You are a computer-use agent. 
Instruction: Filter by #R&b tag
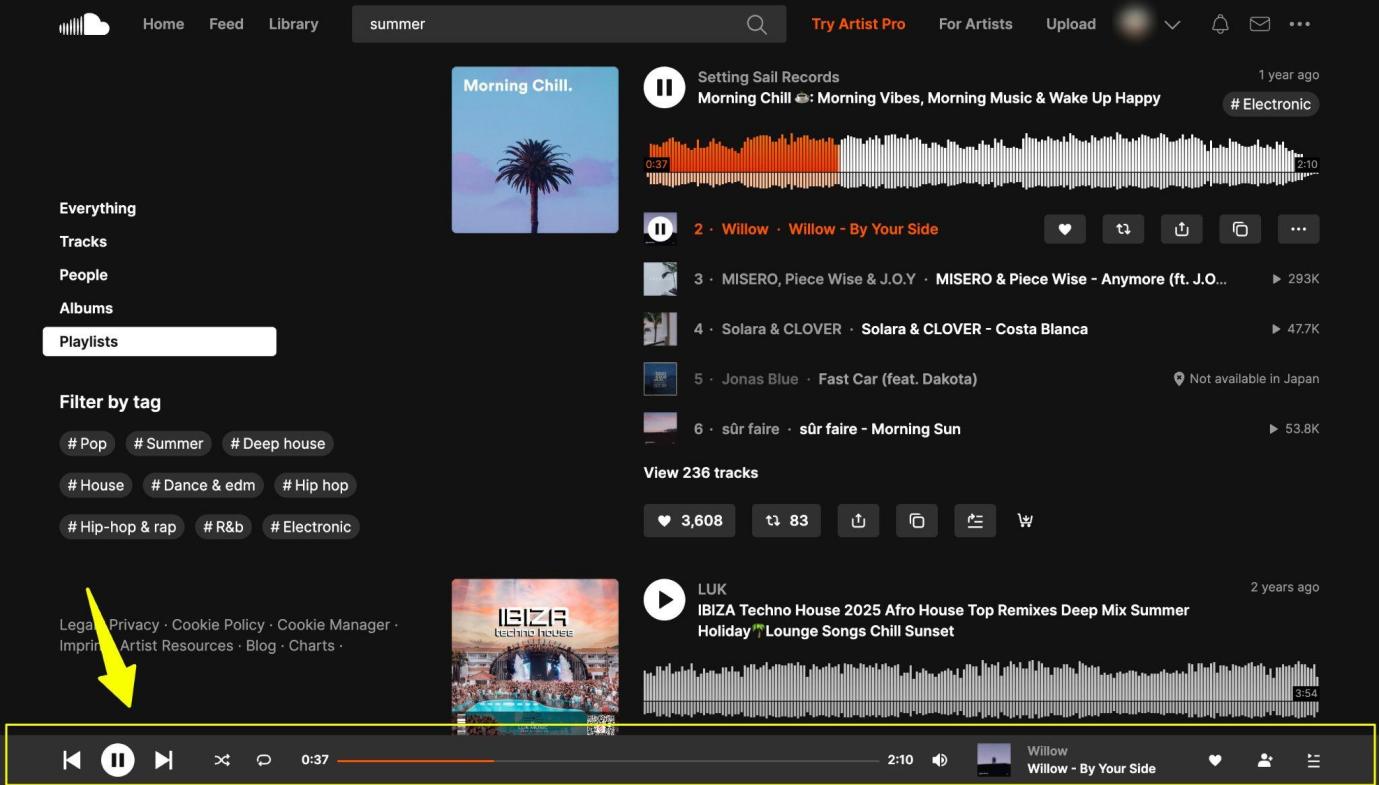tap(223, 527)
